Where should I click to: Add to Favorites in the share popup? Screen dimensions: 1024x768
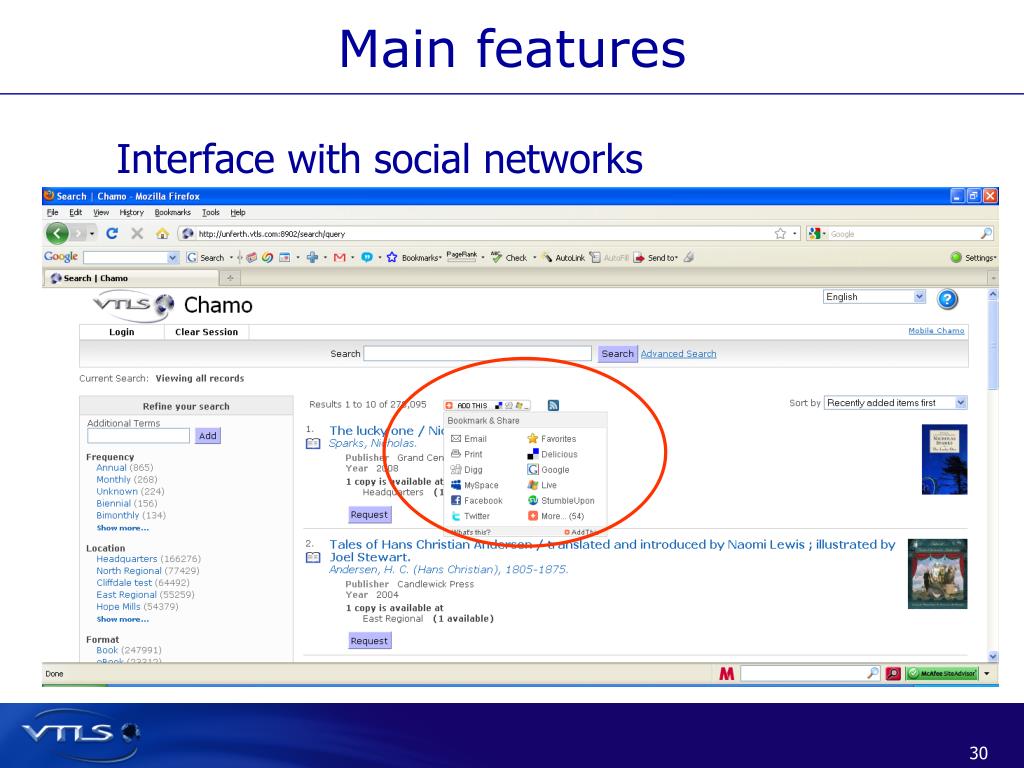click(x=552, y=439)
